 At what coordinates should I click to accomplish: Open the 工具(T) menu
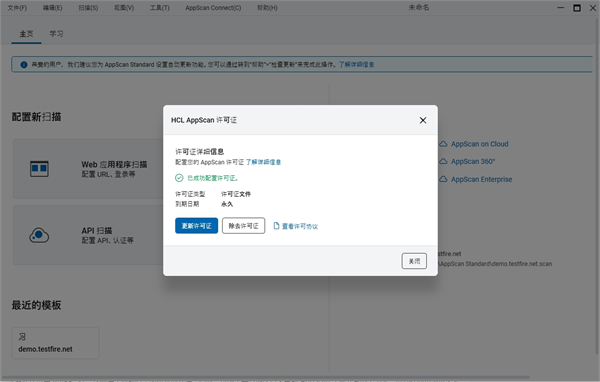tap(160, 8)
